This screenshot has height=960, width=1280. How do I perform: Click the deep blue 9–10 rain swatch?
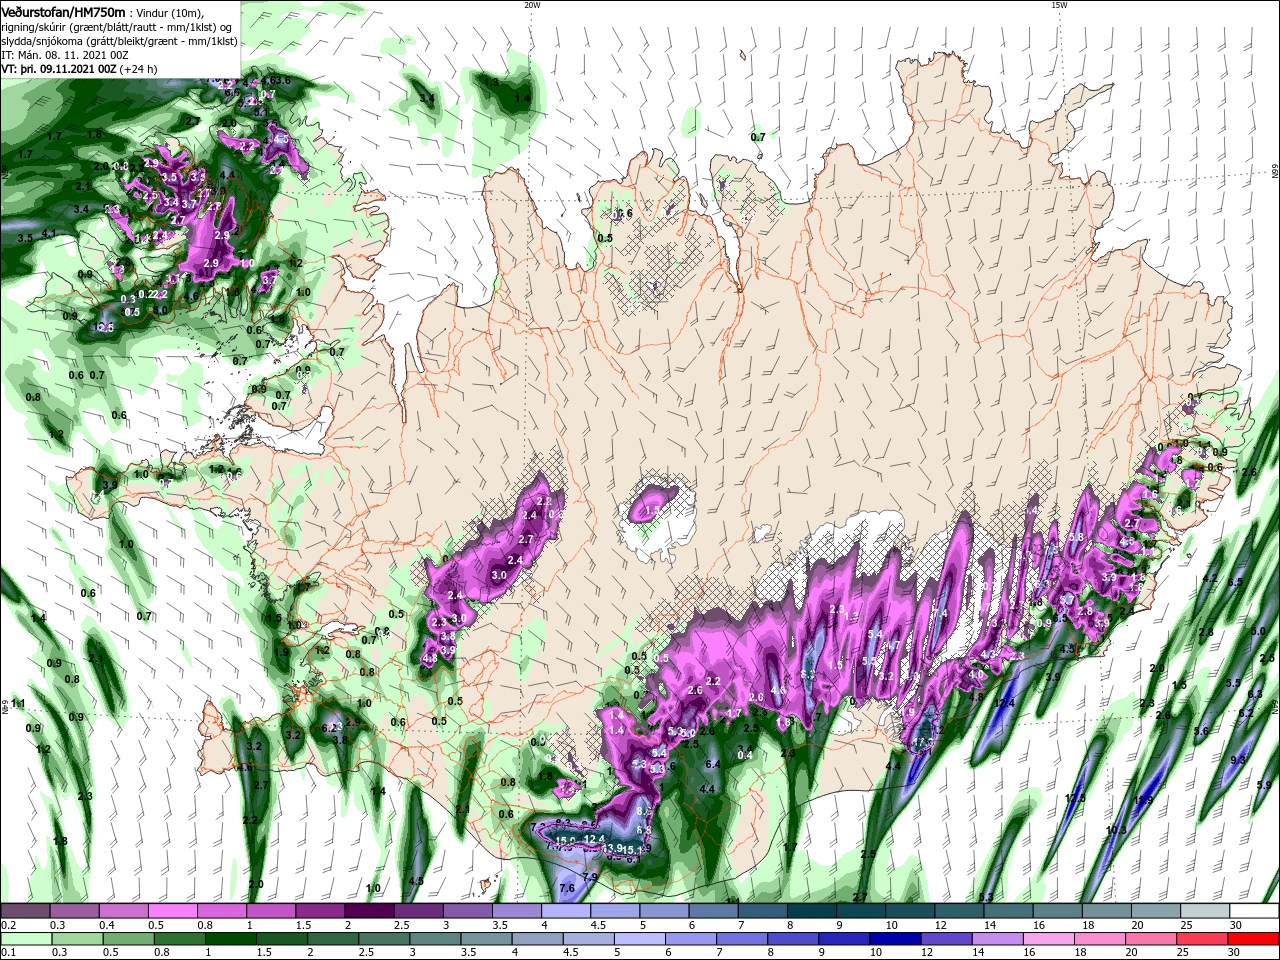845,939
